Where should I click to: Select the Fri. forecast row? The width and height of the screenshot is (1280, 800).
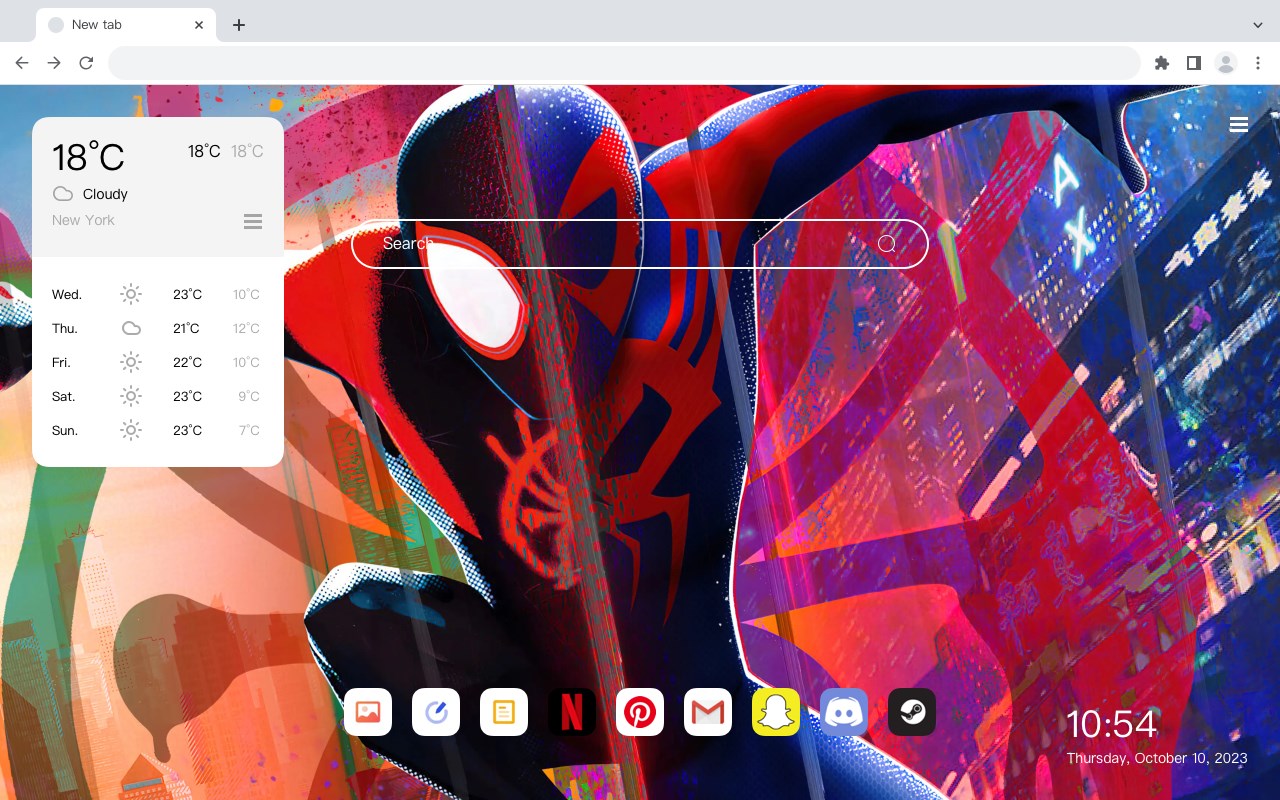(x=158, y=362)
